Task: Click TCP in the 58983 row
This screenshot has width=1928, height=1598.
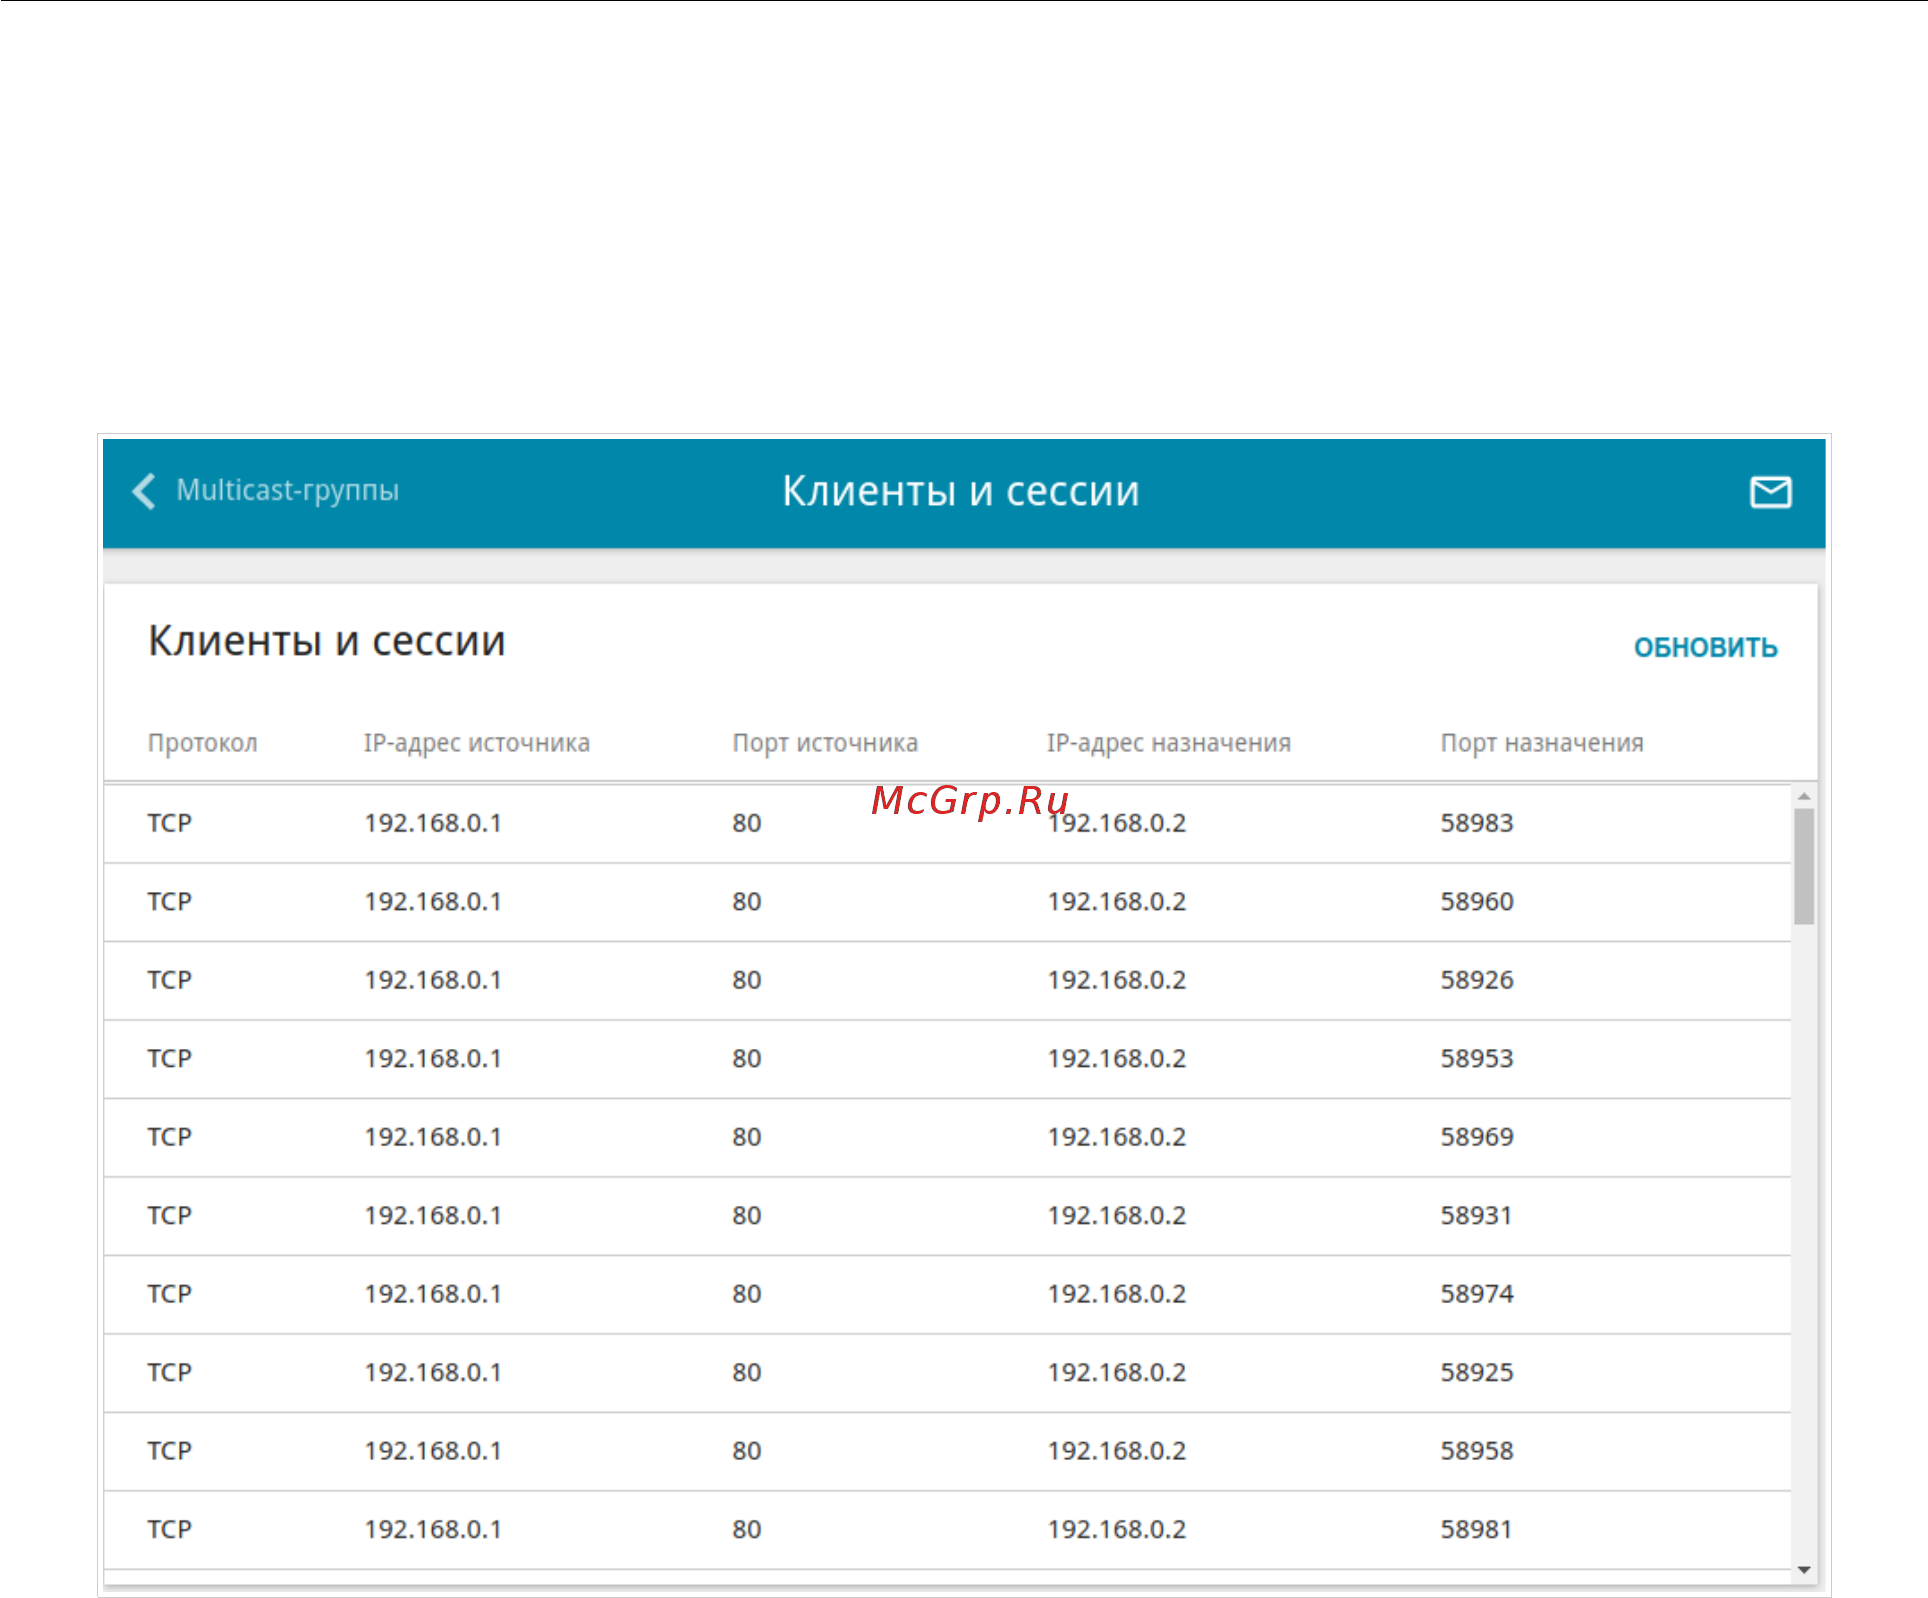Action: click(x=170, y=823)
